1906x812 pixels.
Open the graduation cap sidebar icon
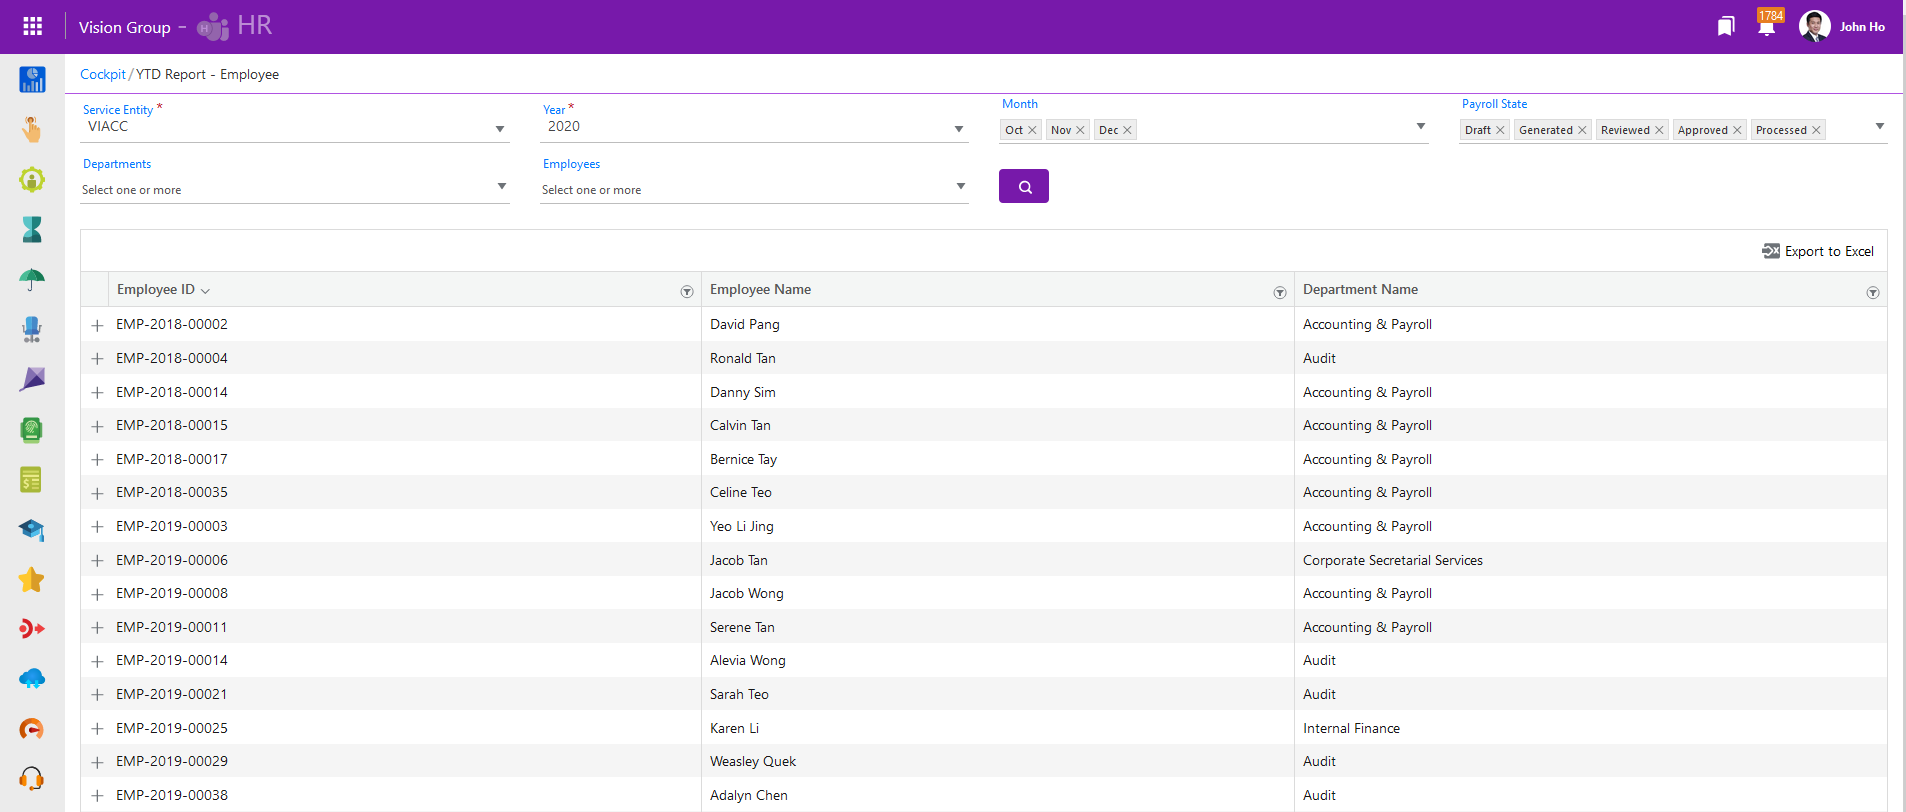point(32,530)
